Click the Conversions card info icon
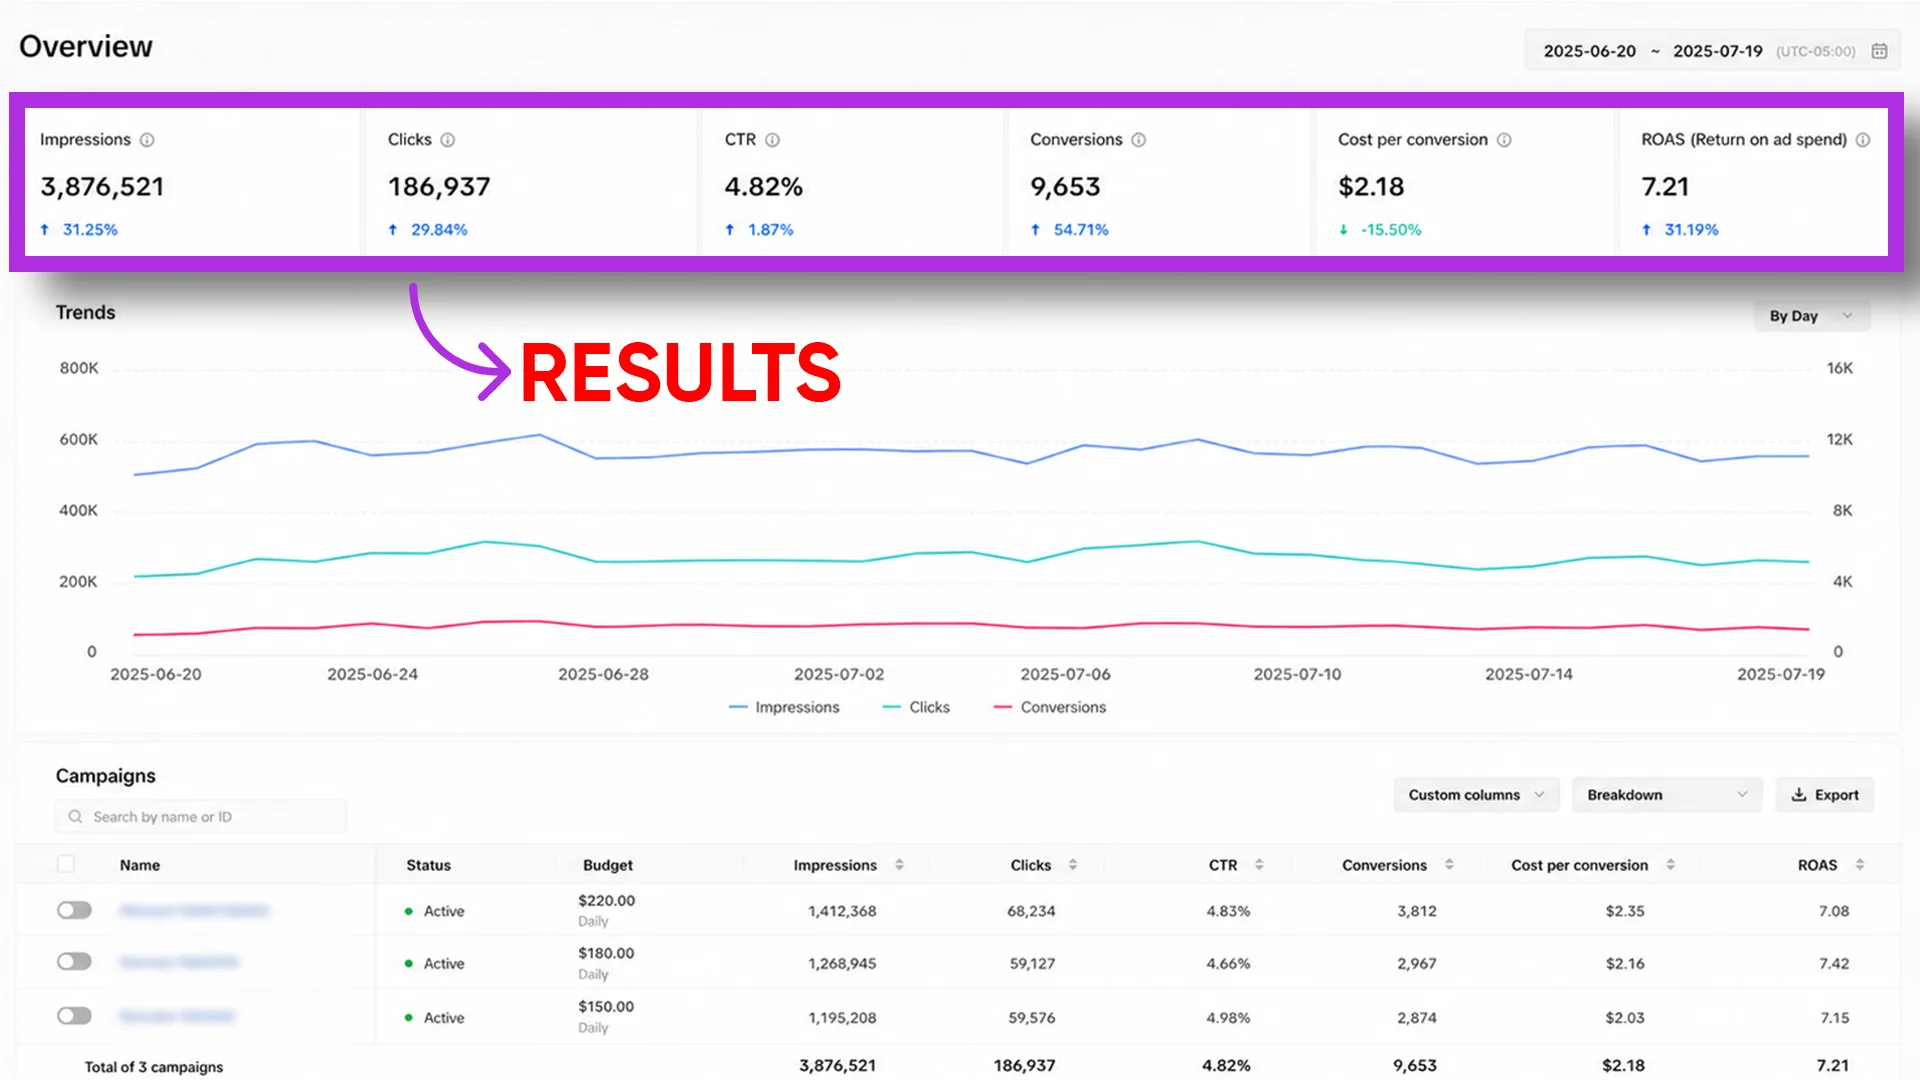The height and width of the screenshot is (1080, 1920). 1138,140
